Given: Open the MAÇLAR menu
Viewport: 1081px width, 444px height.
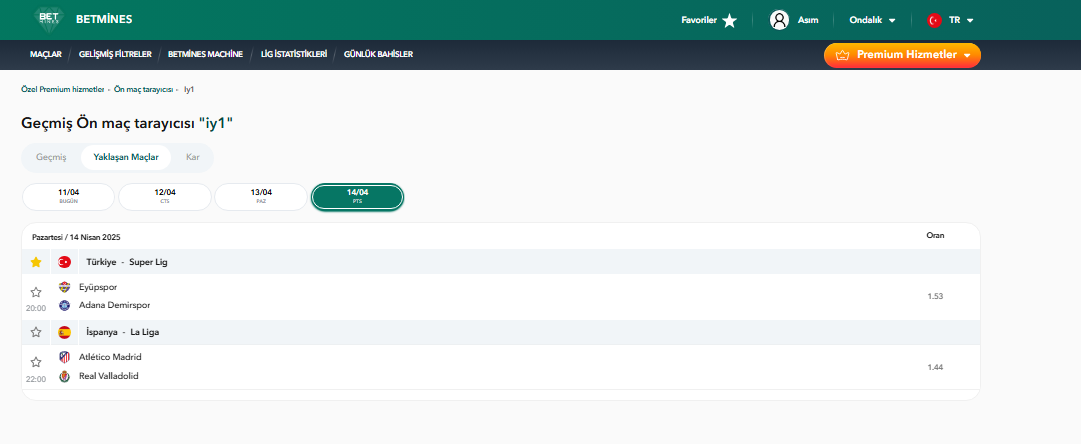Looking at the screenshot, I should (46, 54).
